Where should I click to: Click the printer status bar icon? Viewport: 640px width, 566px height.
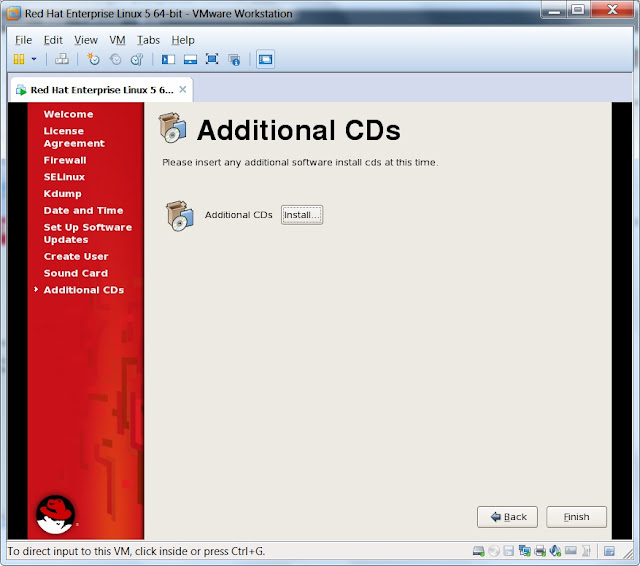[x=540, y=551]
